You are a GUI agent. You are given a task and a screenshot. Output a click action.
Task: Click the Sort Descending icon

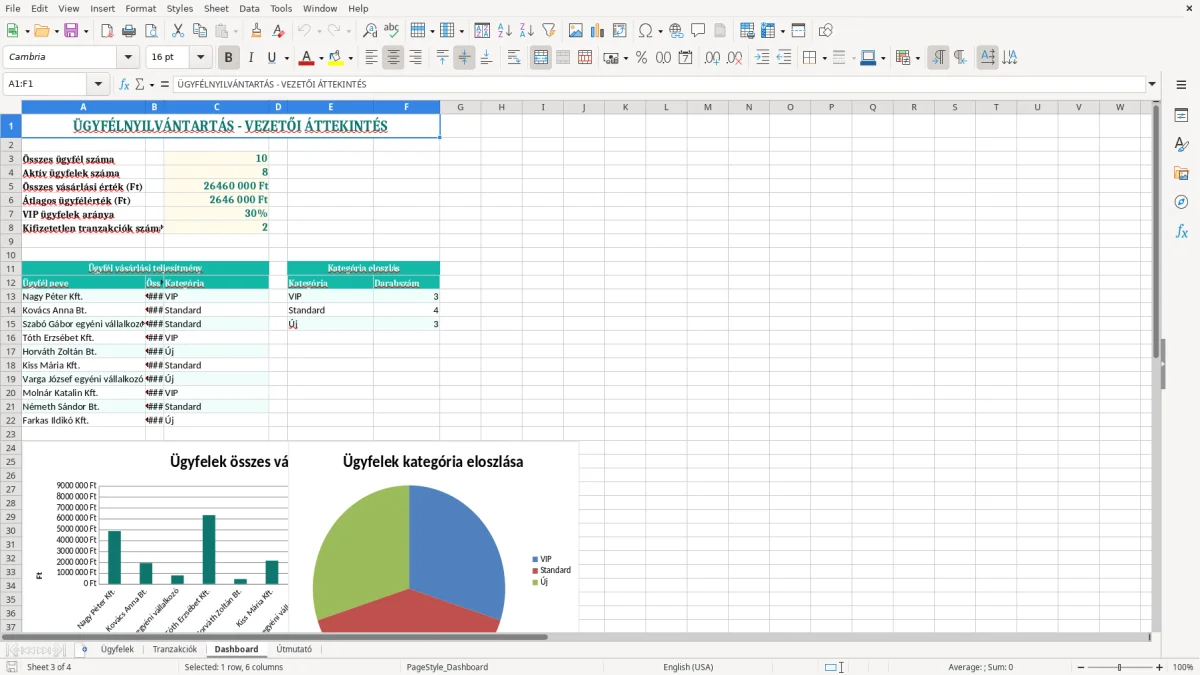click(x=527, y=31)
